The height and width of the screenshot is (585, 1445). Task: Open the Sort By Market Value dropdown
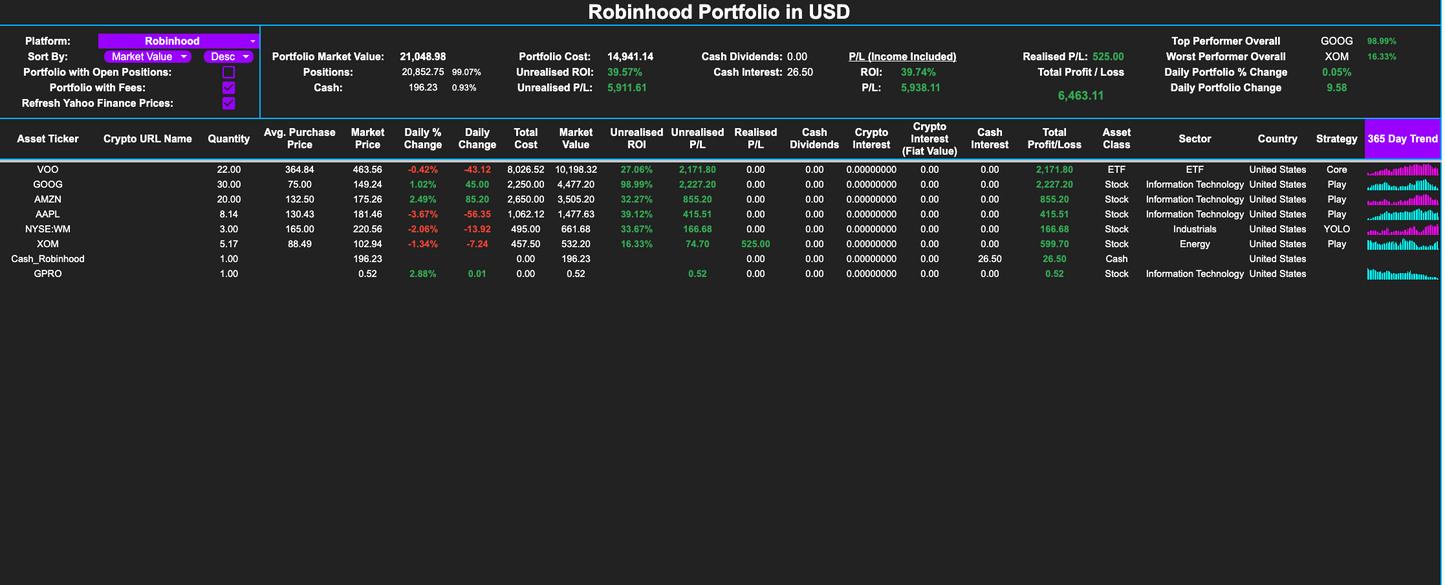pyautogui.click(x=147, y=57)
